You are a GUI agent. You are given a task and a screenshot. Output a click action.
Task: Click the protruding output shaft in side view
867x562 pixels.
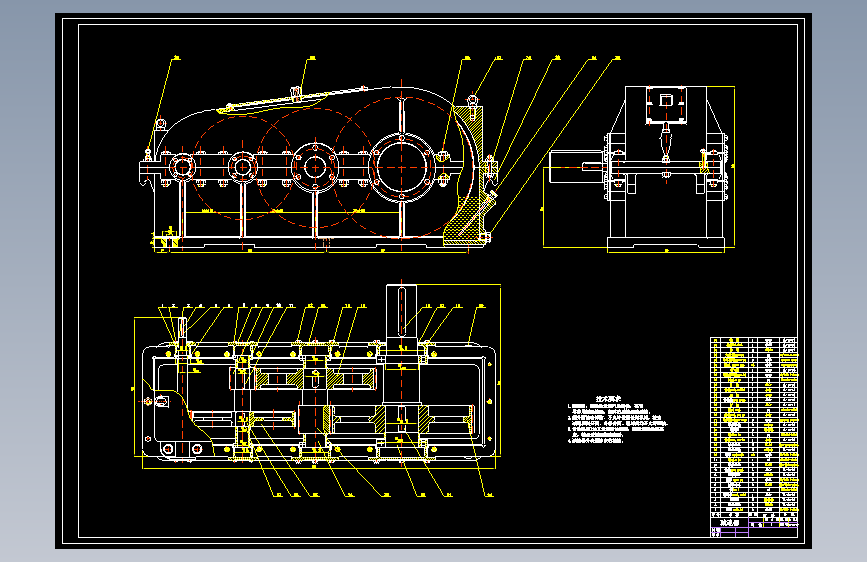coord(576,166)
